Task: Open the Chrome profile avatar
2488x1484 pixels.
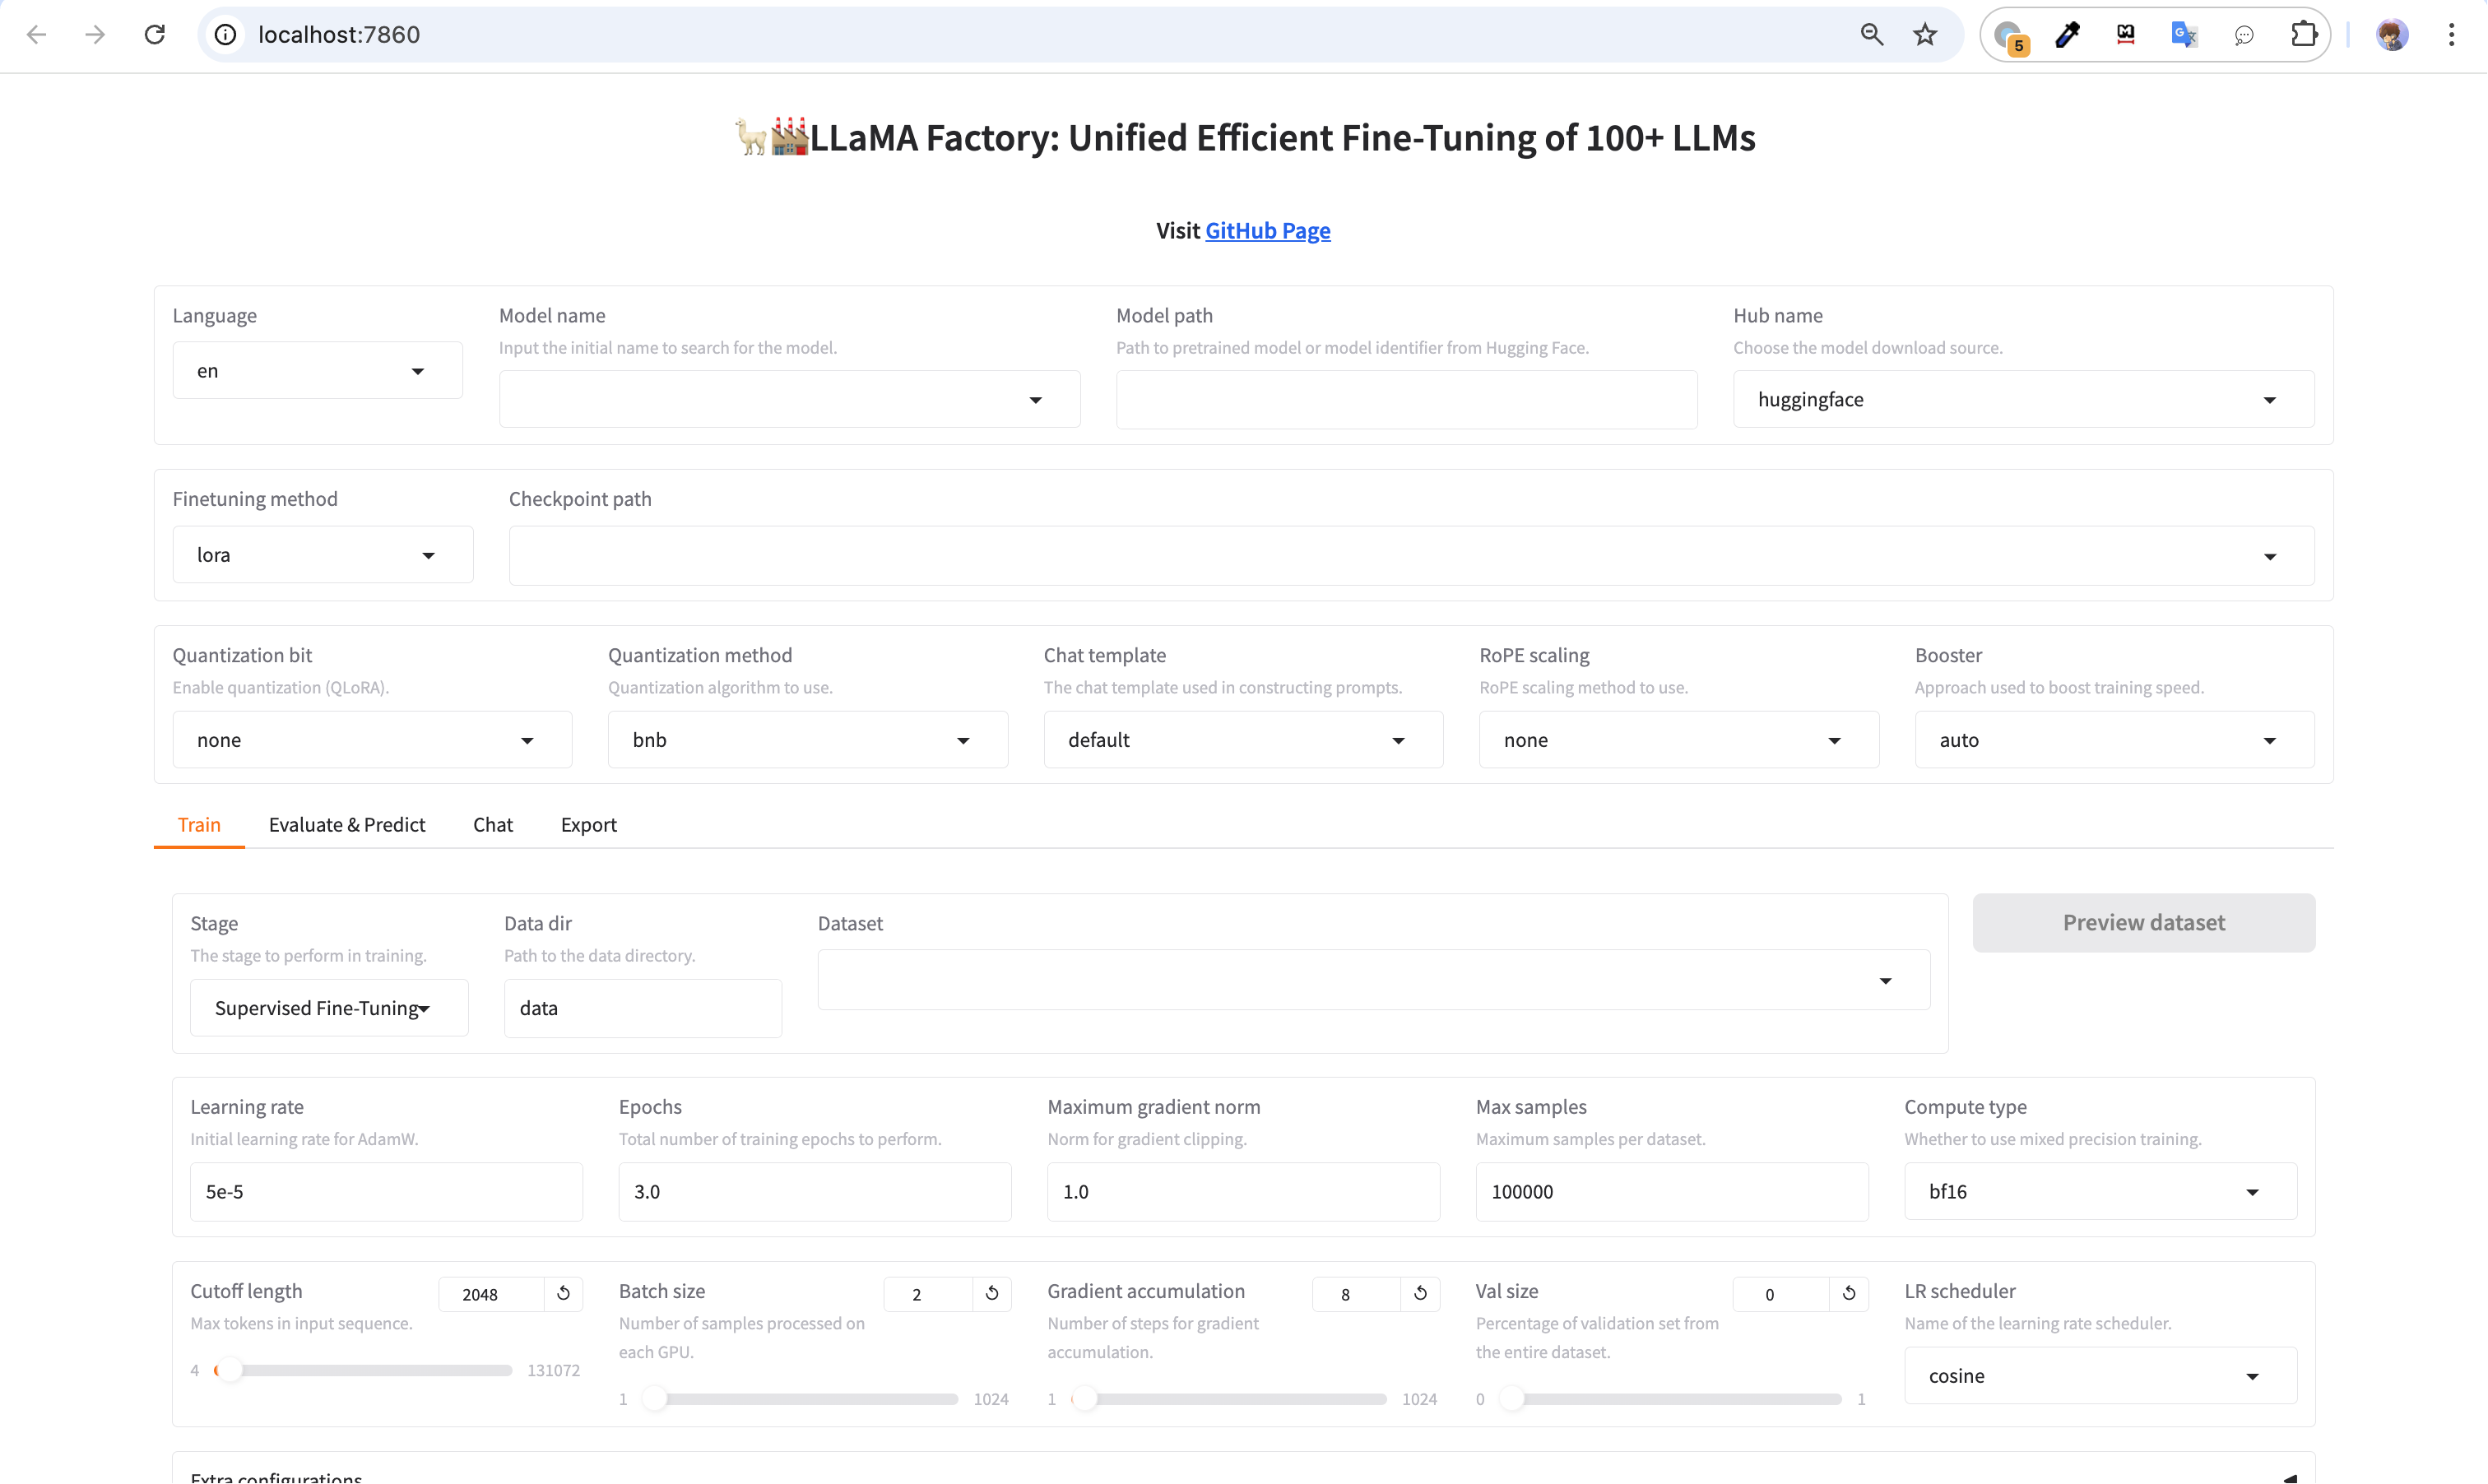Action: pyautogui.click(x=2392, y=35)
